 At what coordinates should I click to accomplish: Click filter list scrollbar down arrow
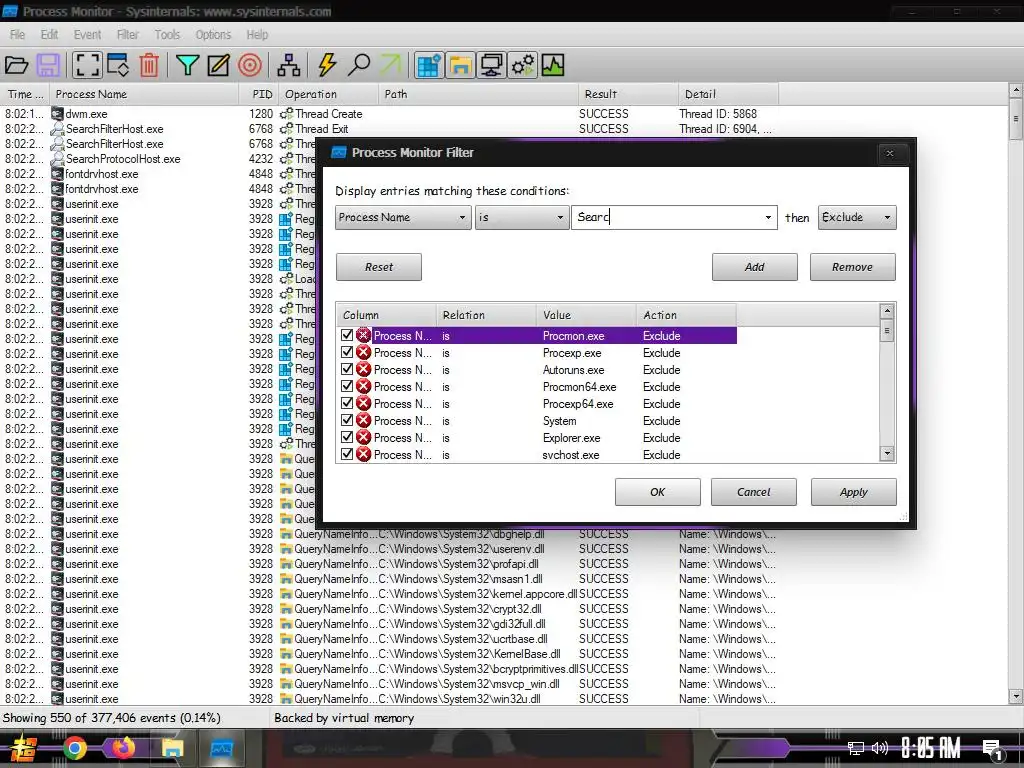tap(887, 453)
